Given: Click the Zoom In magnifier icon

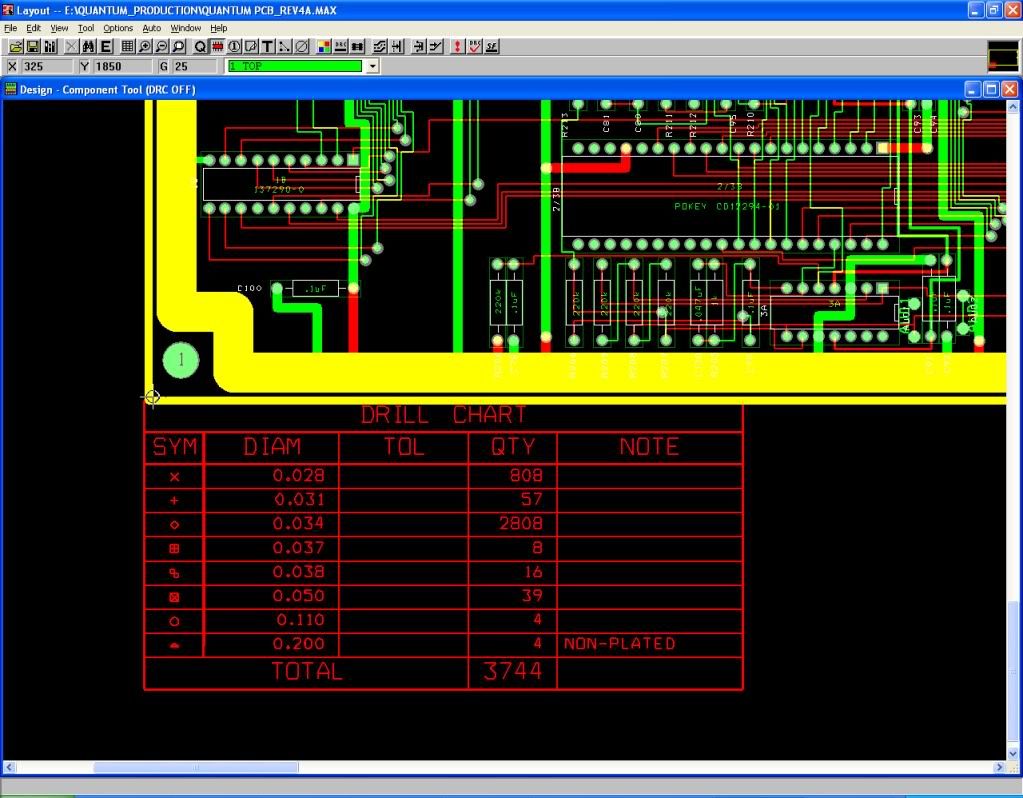Looking at the screenshot, I should (145, 46).
